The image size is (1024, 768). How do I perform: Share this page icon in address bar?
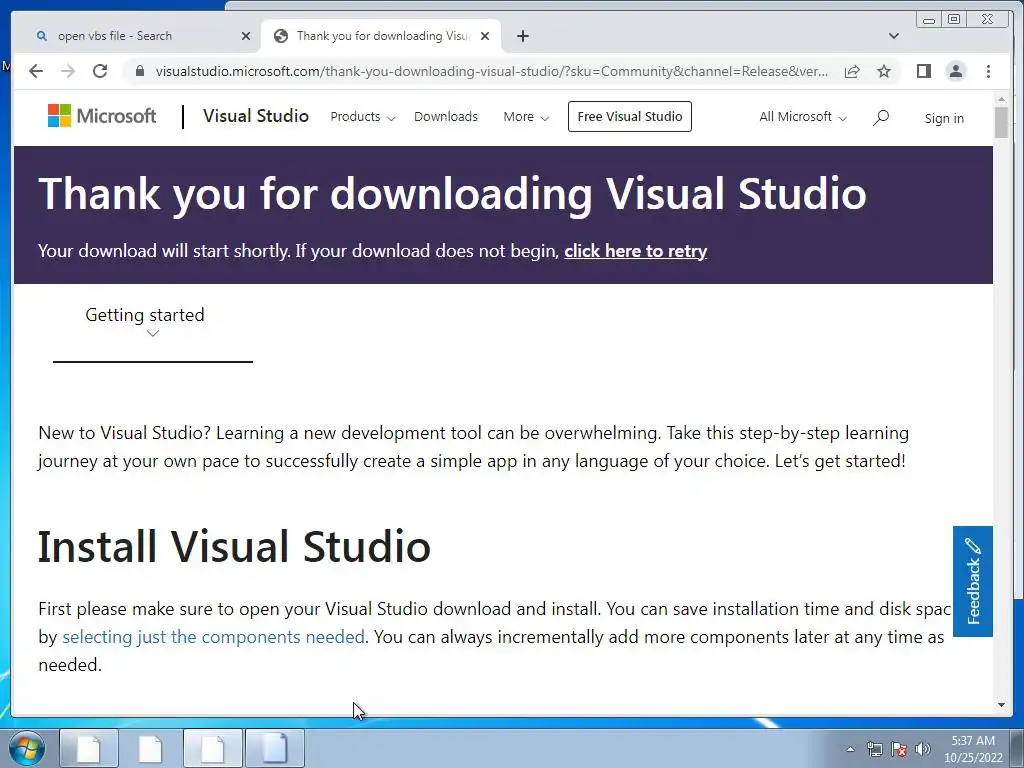click(852, 71)
